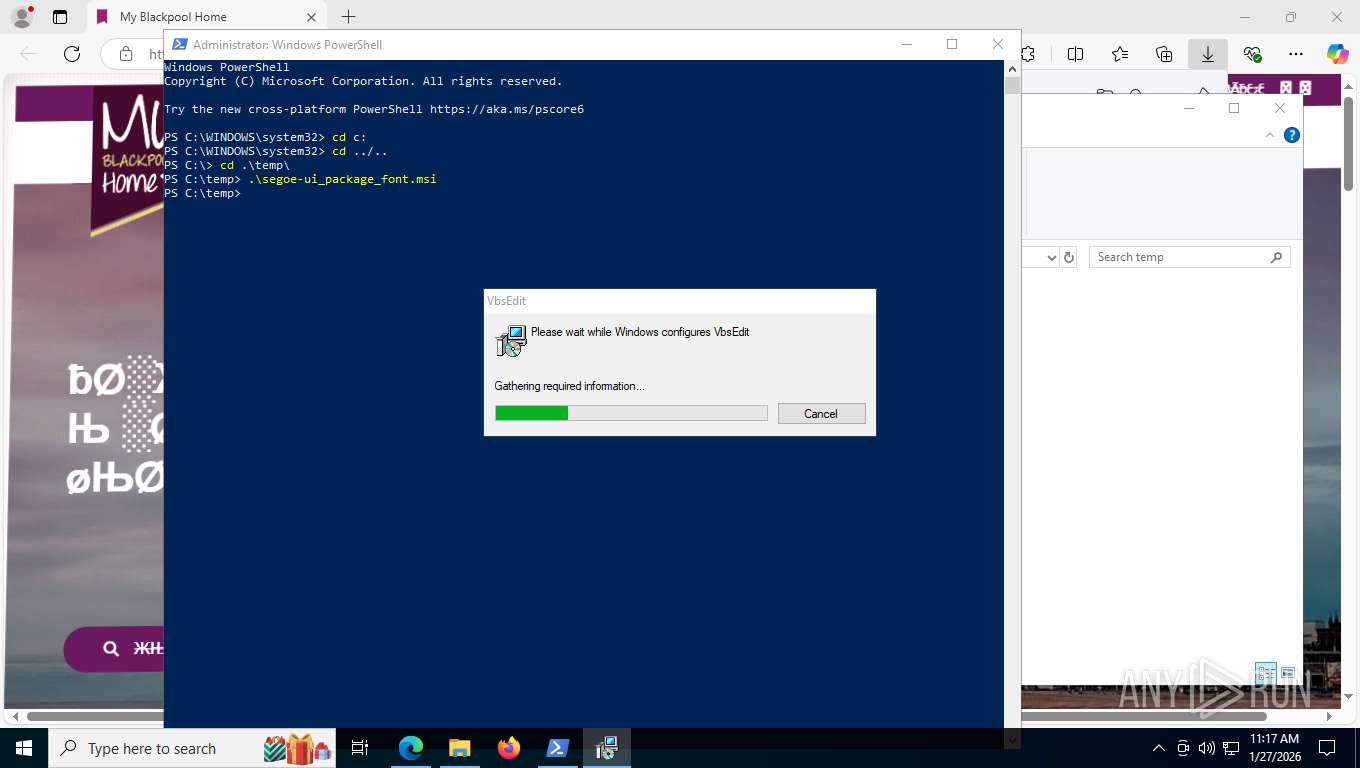The height and width of the screenshot is (768, 1360).
Task: Cancel the VbsEdit installer dialog
Action: [821, 413]
